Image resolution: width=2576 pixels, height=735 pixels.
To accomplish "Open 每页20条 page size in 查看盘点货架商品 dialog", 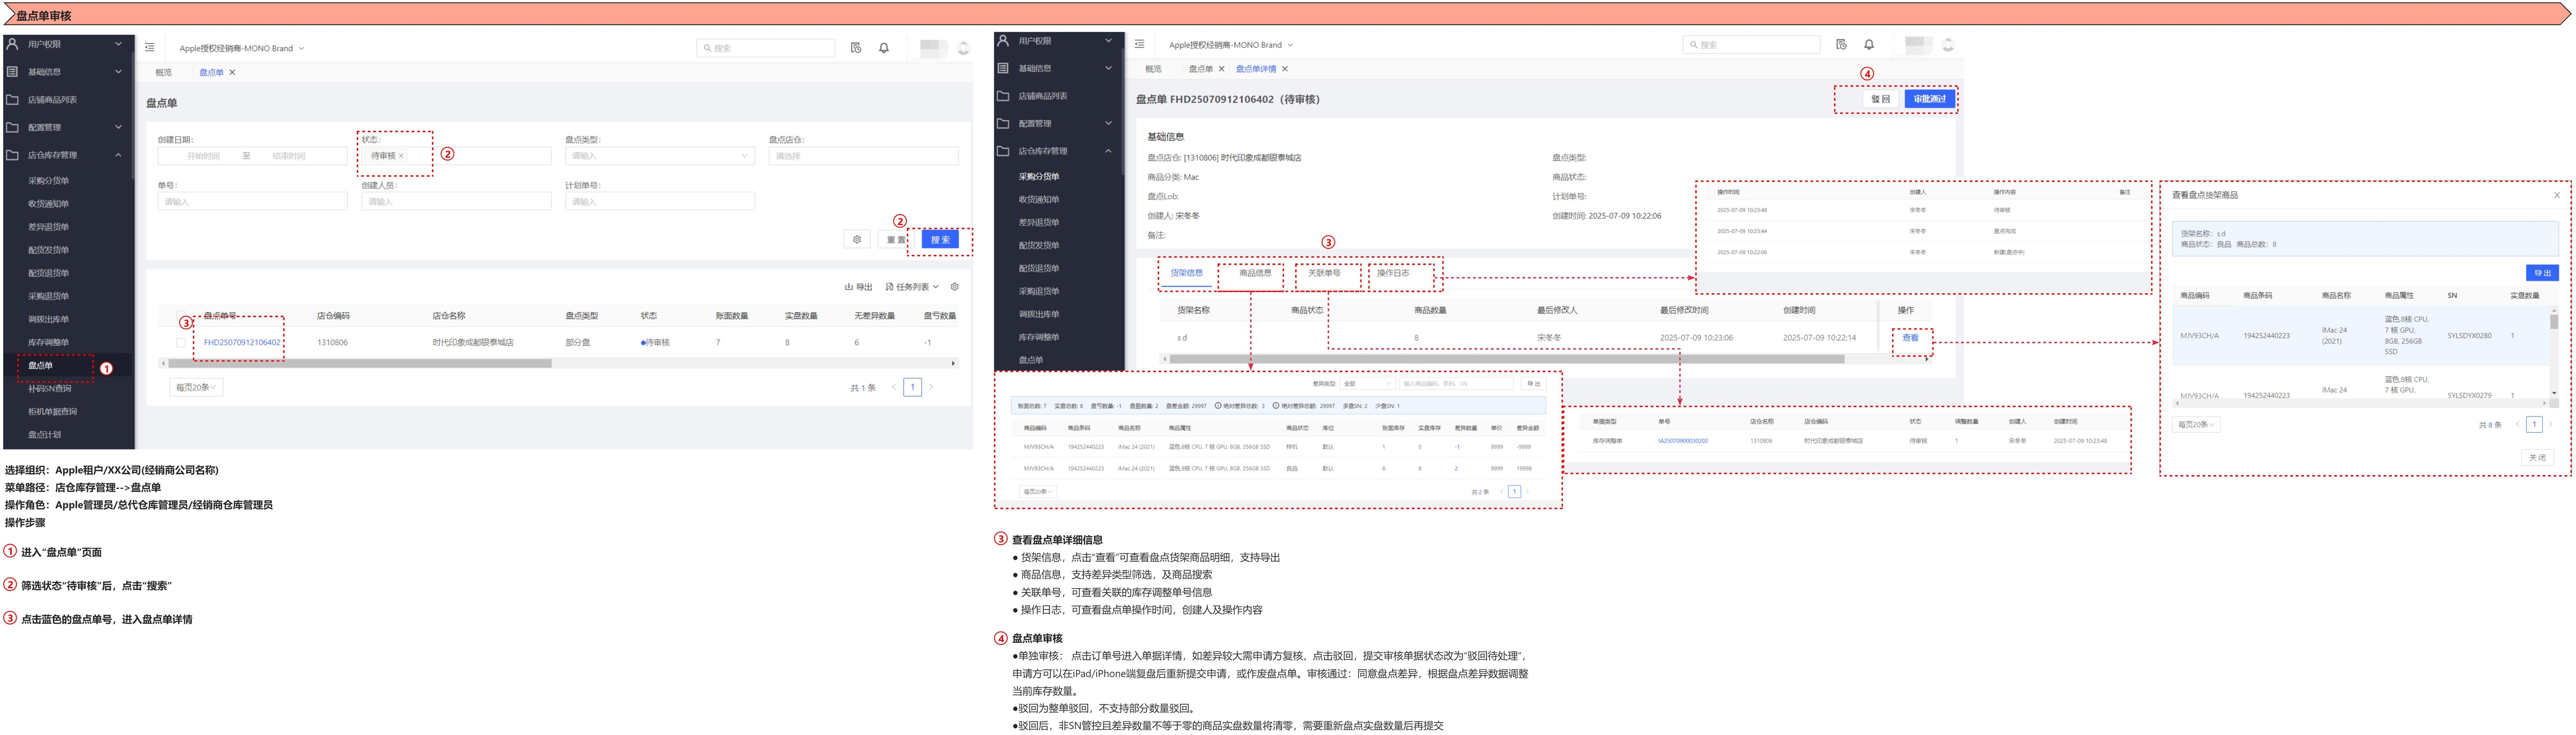I will [2196, 425].
